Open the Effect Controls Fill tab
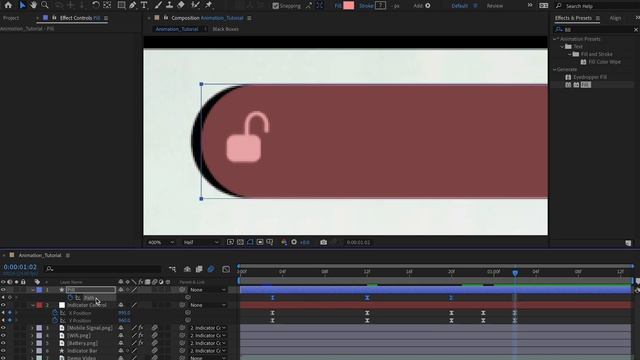 (80, 18)
